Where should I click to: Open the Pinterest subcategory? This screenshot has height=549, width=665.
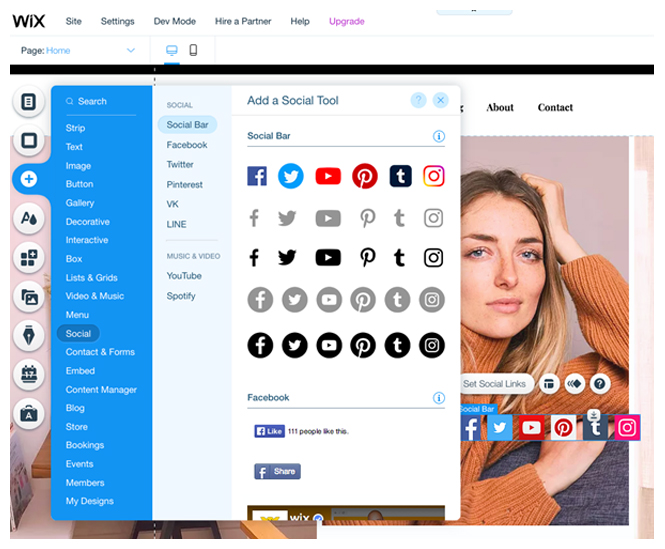tap(184, 185)
